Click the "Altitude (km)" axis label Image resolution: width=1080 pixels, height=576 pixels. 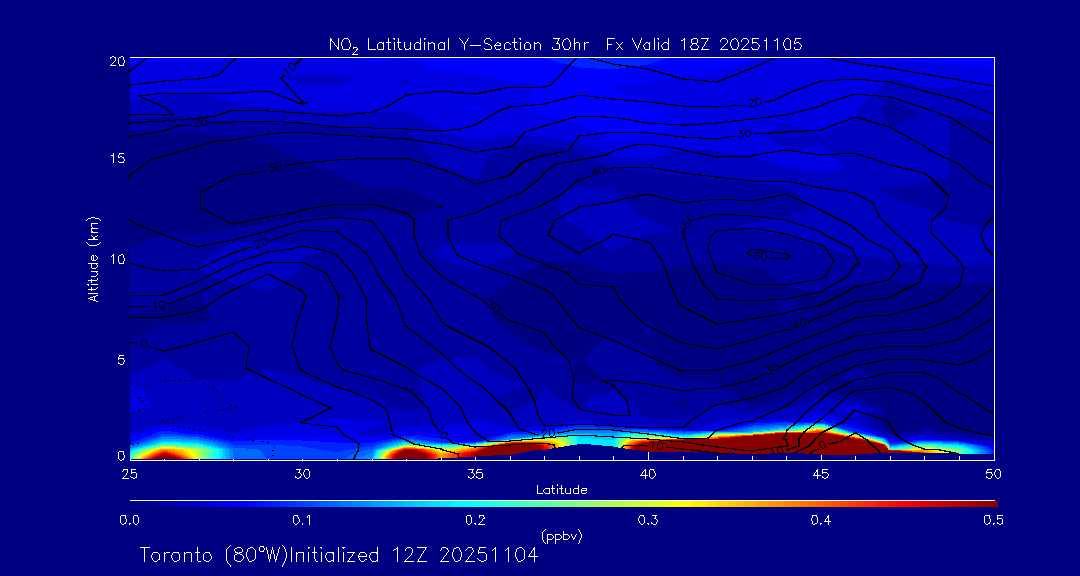click(x=93, y=257)
